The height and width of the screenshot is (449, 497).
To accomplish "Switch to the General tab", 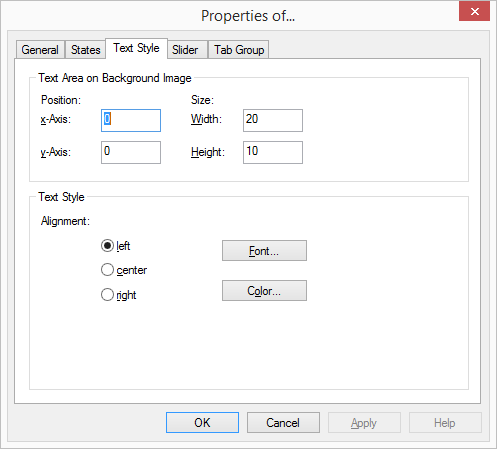I will [x=40, y=50].
